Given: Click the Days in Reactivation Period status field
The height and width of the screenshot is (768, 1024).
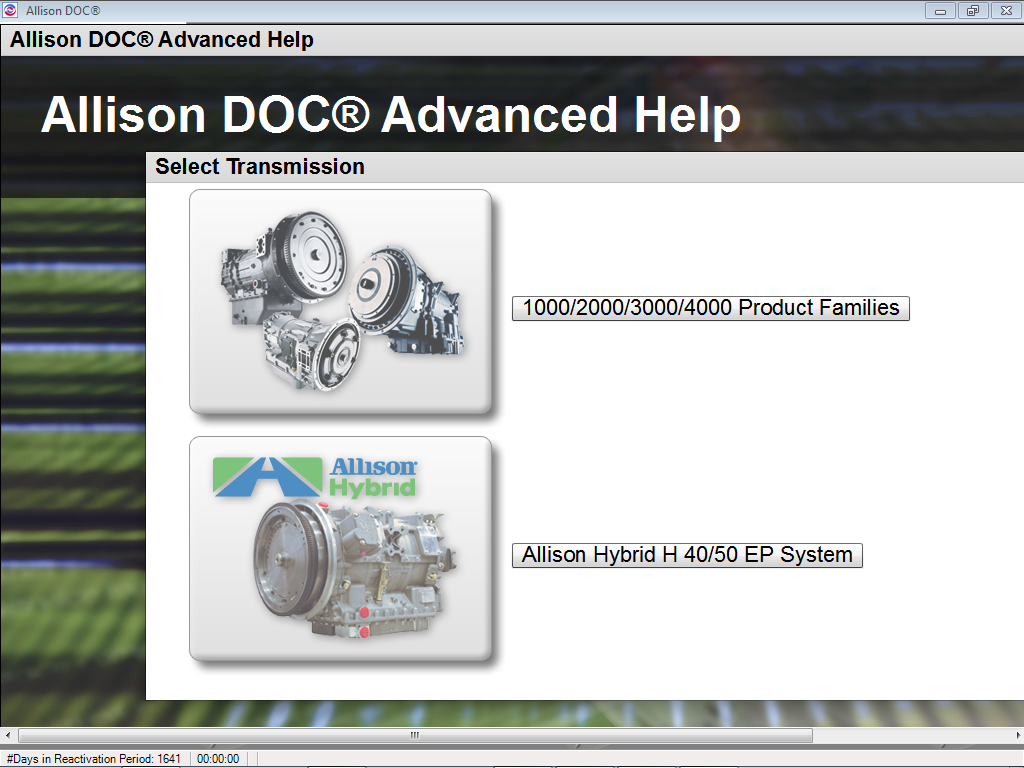Looking at the screenshot, I should tap(91, 758).
